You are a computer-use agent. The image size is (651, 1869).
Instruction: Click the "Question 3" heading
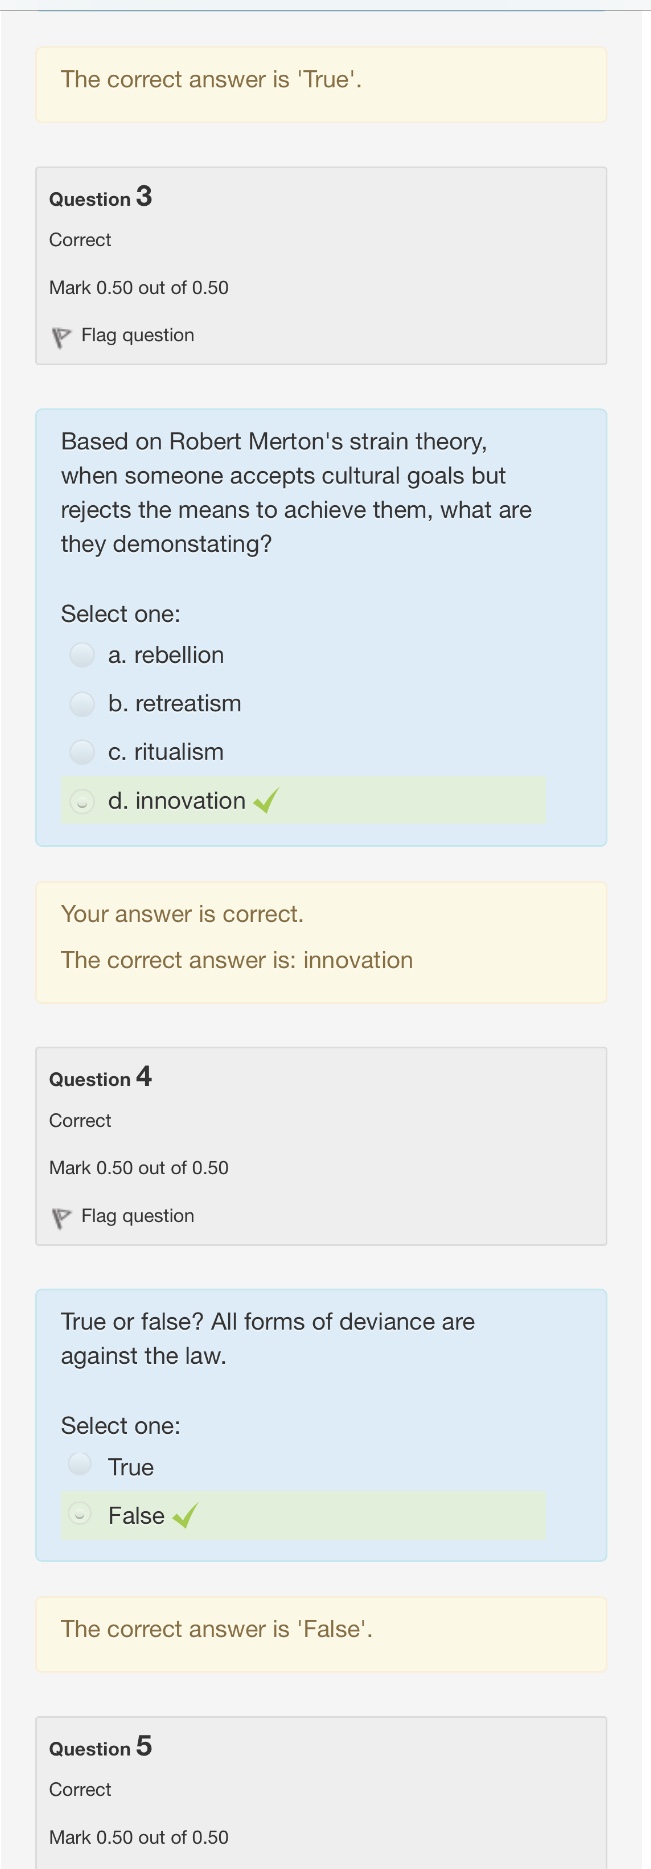pyautogui.click(x=100, y=197)
